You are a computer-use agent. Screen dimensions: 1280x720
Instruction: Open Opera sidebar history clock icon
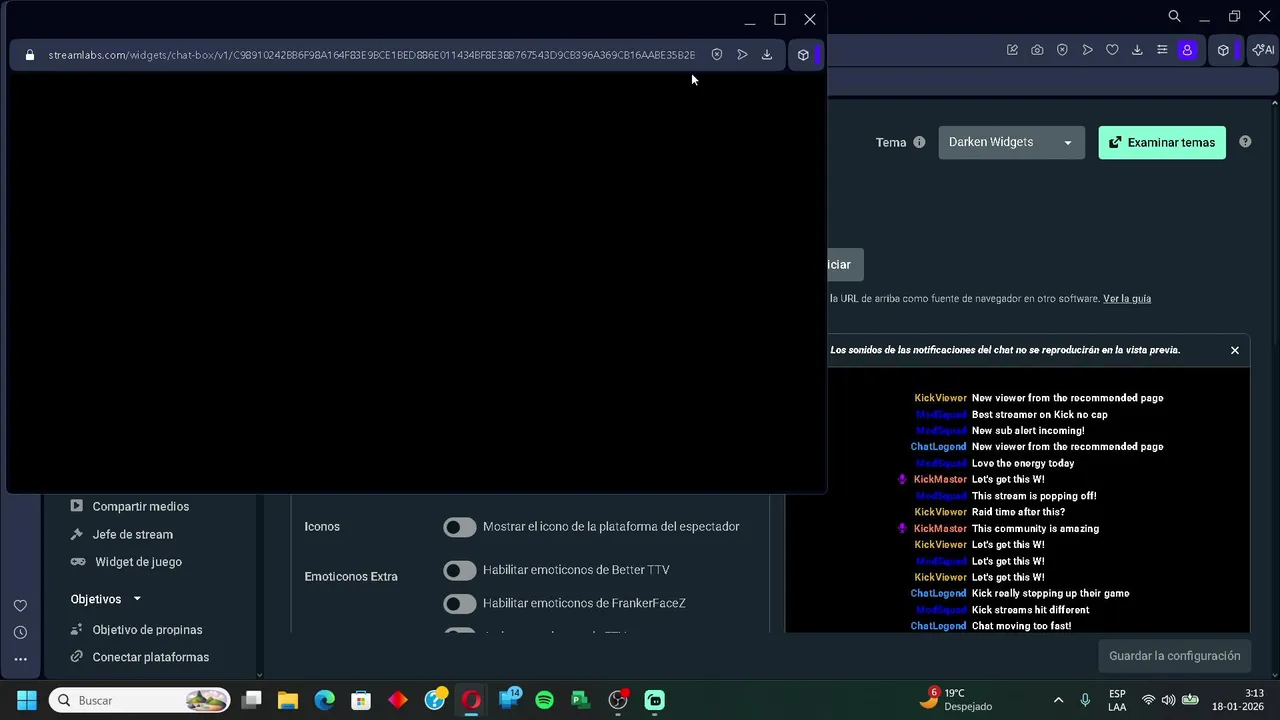(x=20, y=632)
